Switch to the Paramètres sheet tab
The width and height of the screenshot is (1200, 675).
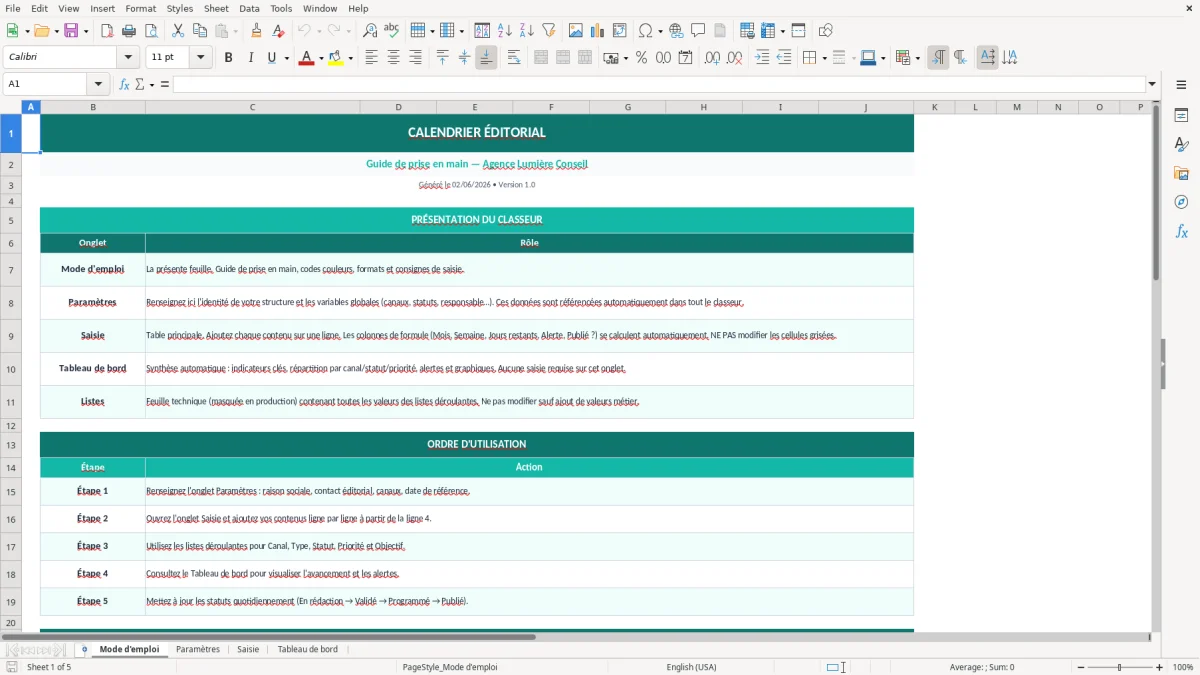198,649
